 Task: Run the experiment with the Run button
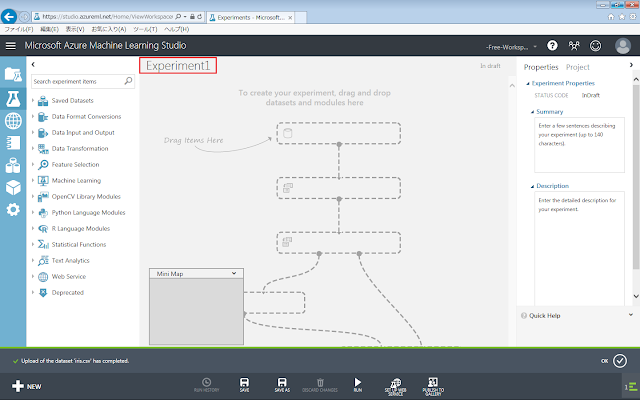(x=358, y=384)
